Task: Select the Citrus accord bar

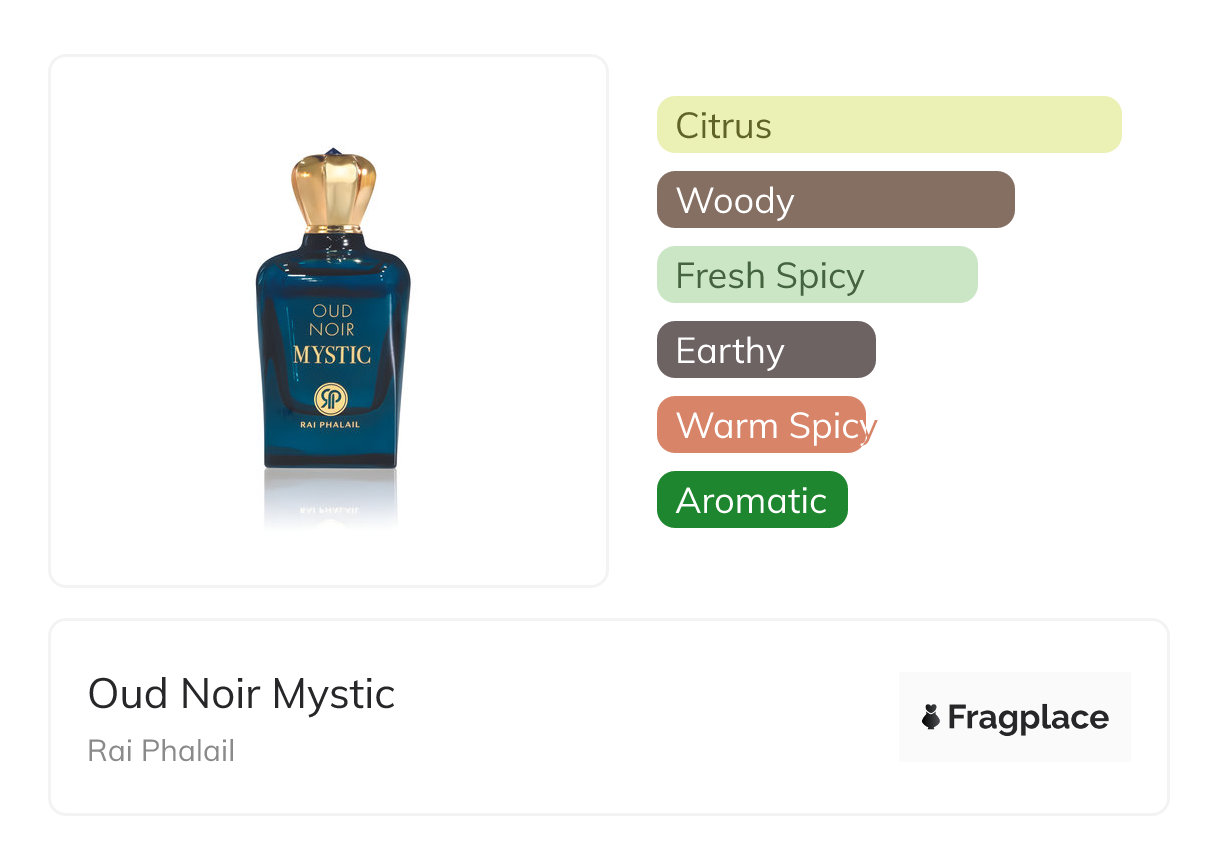Action: [x=888, y=125]
